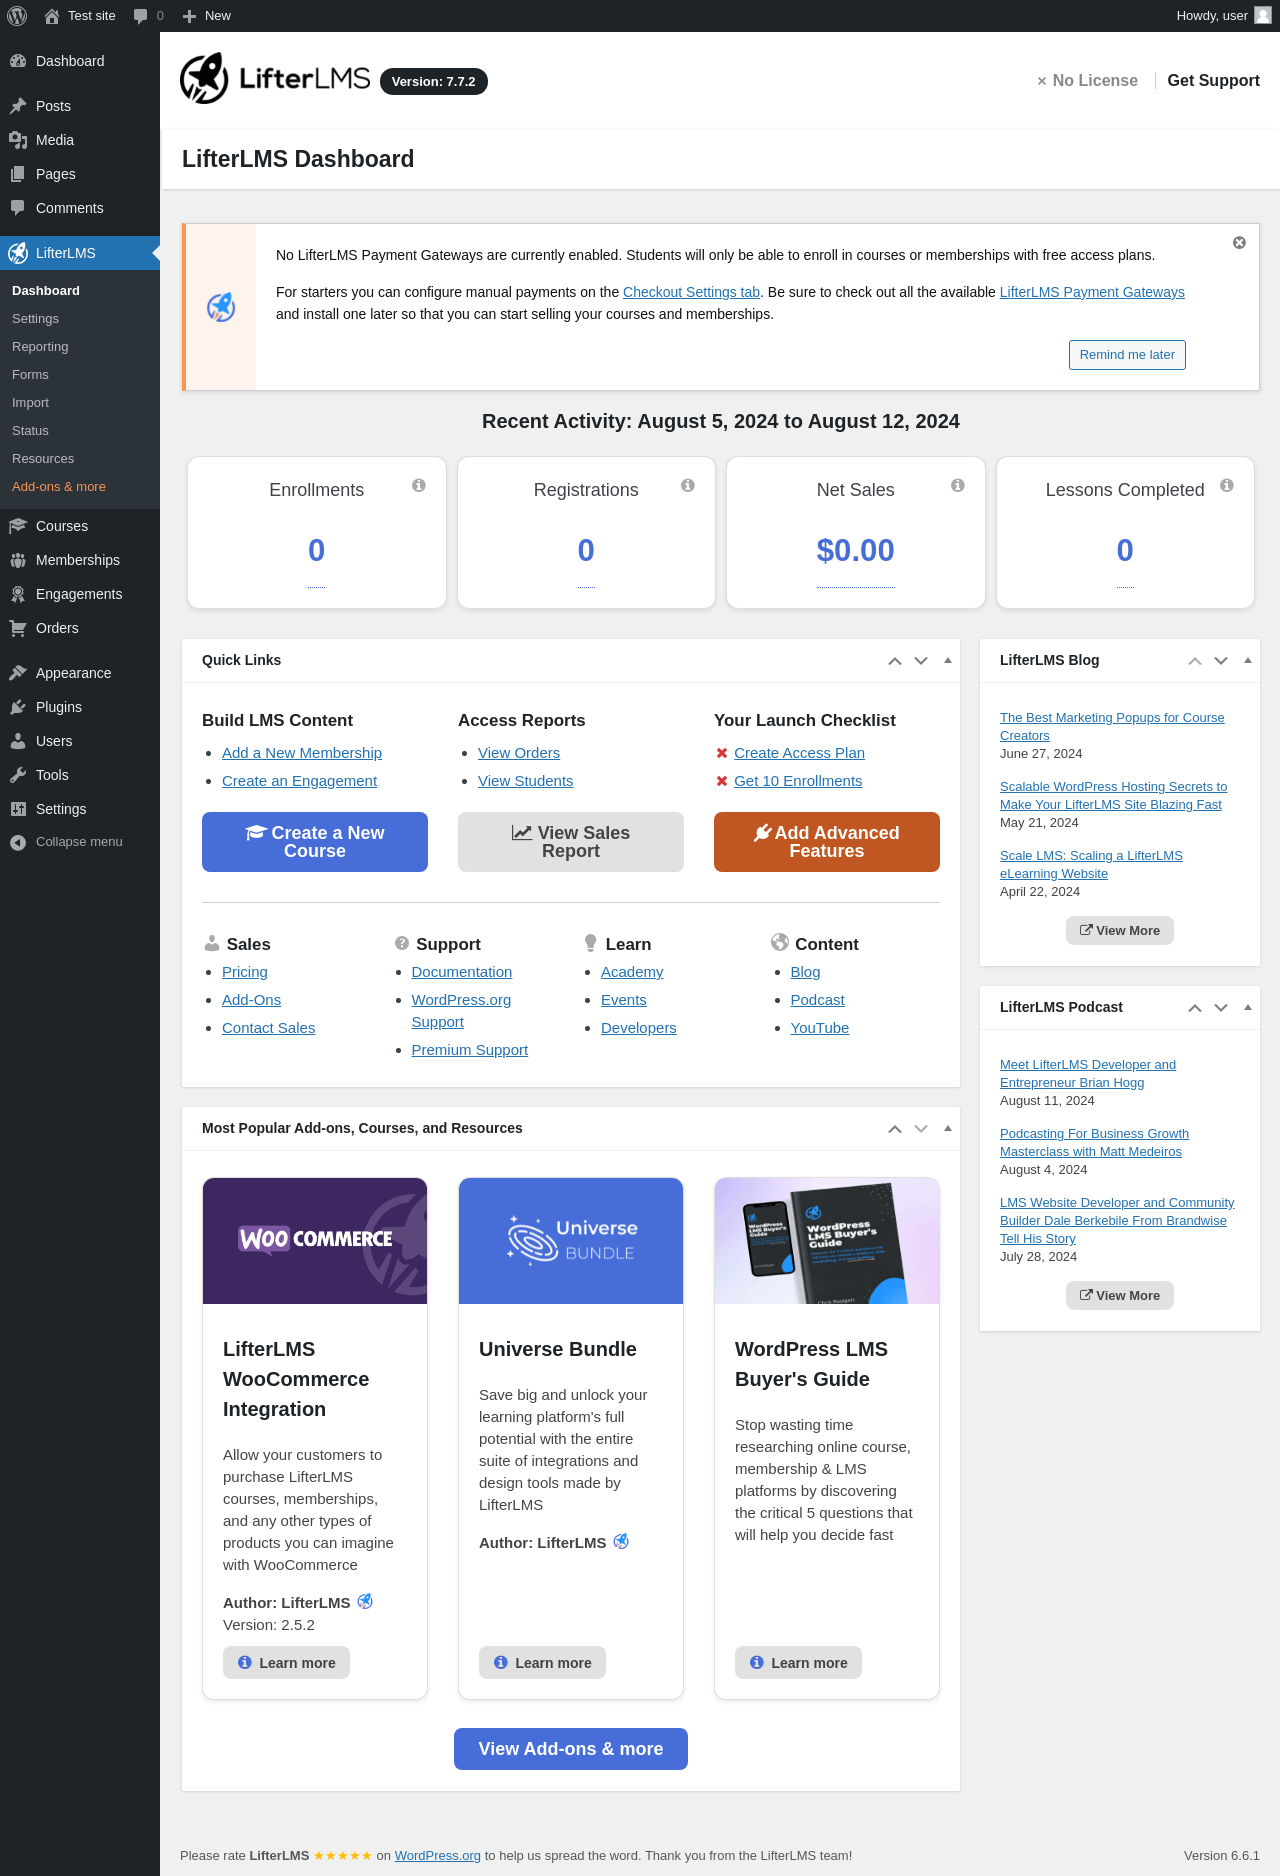The width and height of the screenshot is (1280, 1876).
Task: Collapse the Quick Links panel
Action: click(948, 661)
